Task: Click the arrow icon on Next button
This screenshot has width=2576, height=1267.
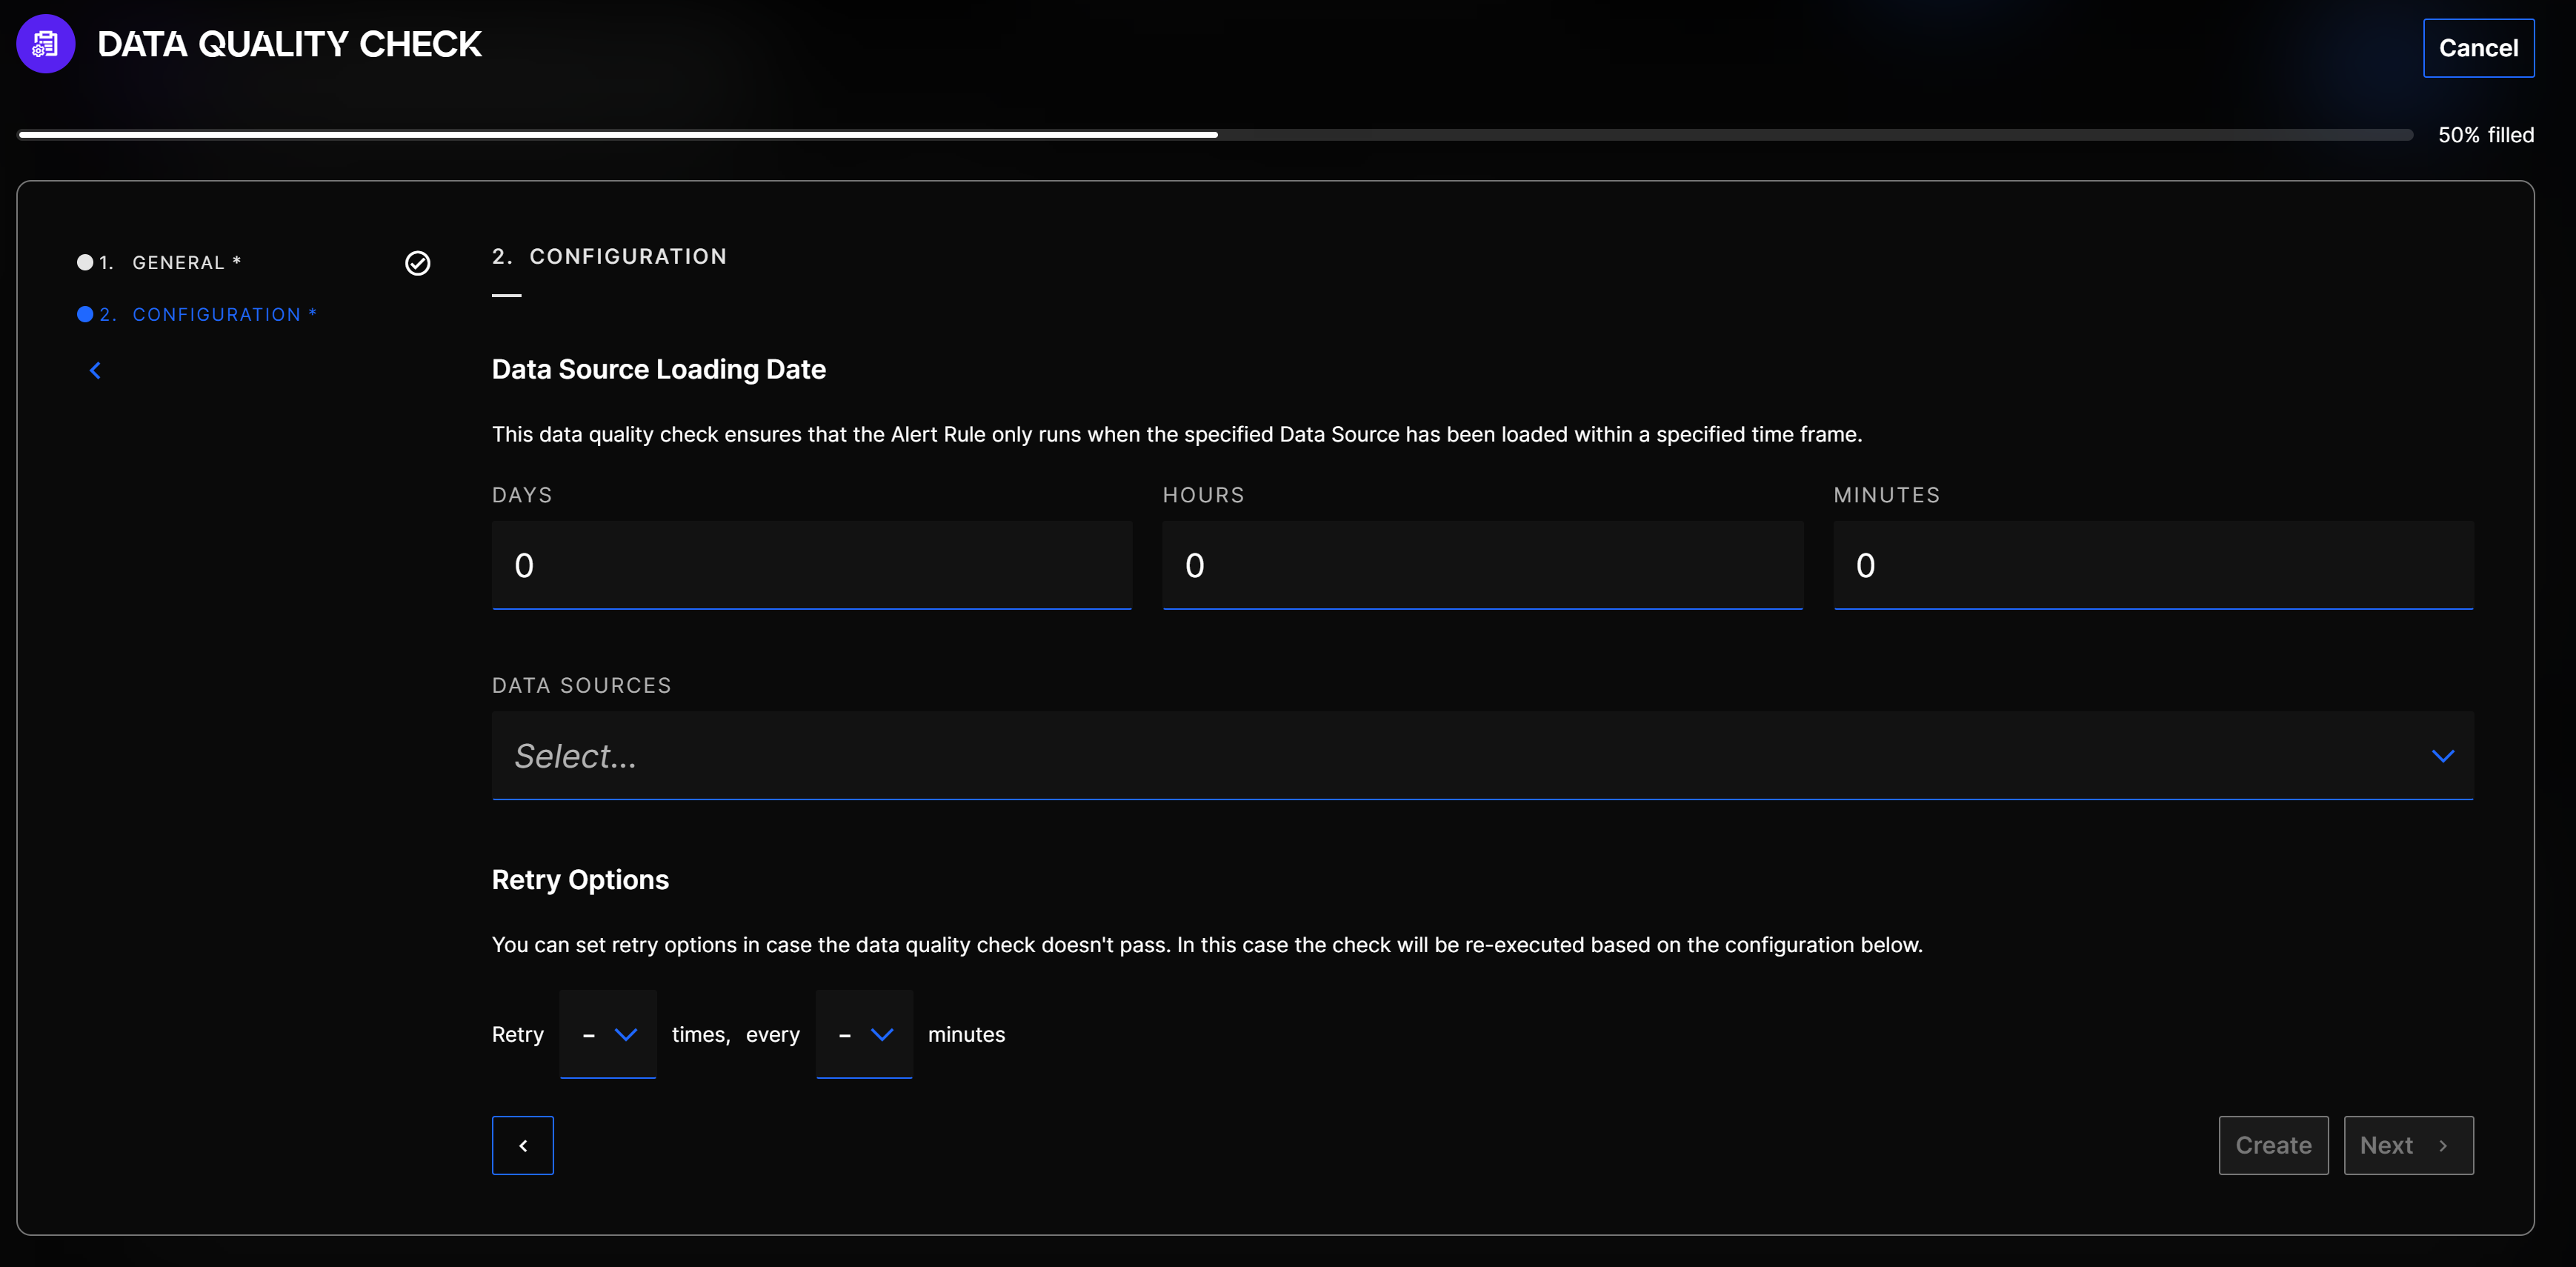Action: click(2443, 1146)
